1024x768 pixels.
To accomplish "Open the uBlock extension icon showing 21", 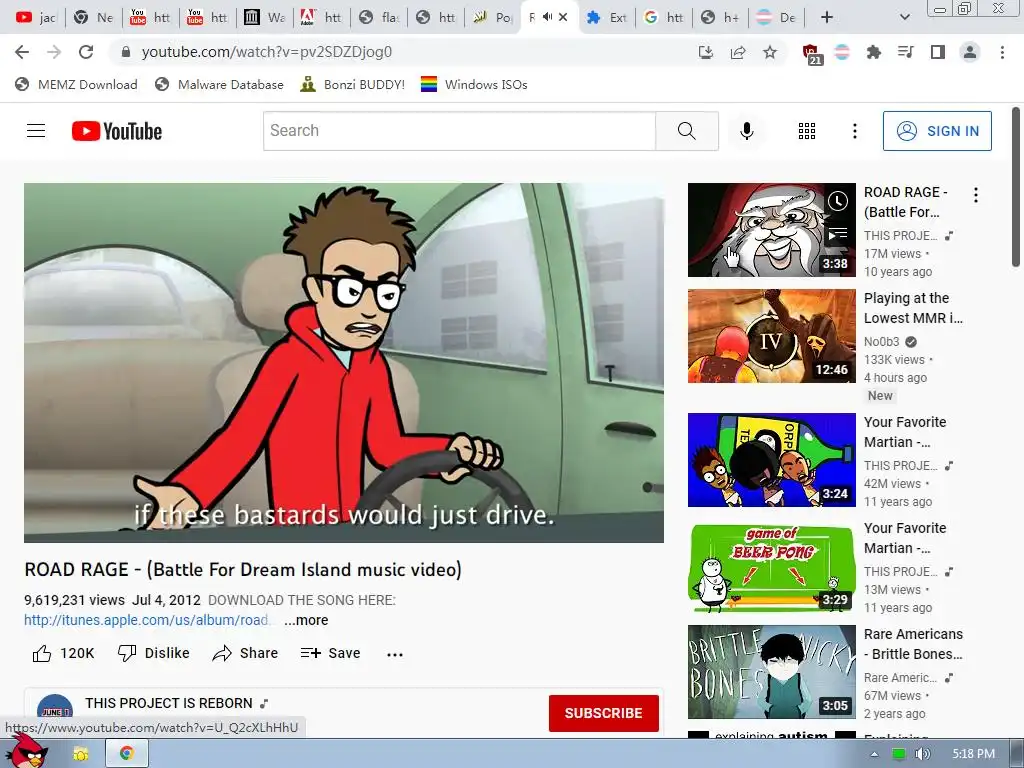I will click(x=811, y=54).
